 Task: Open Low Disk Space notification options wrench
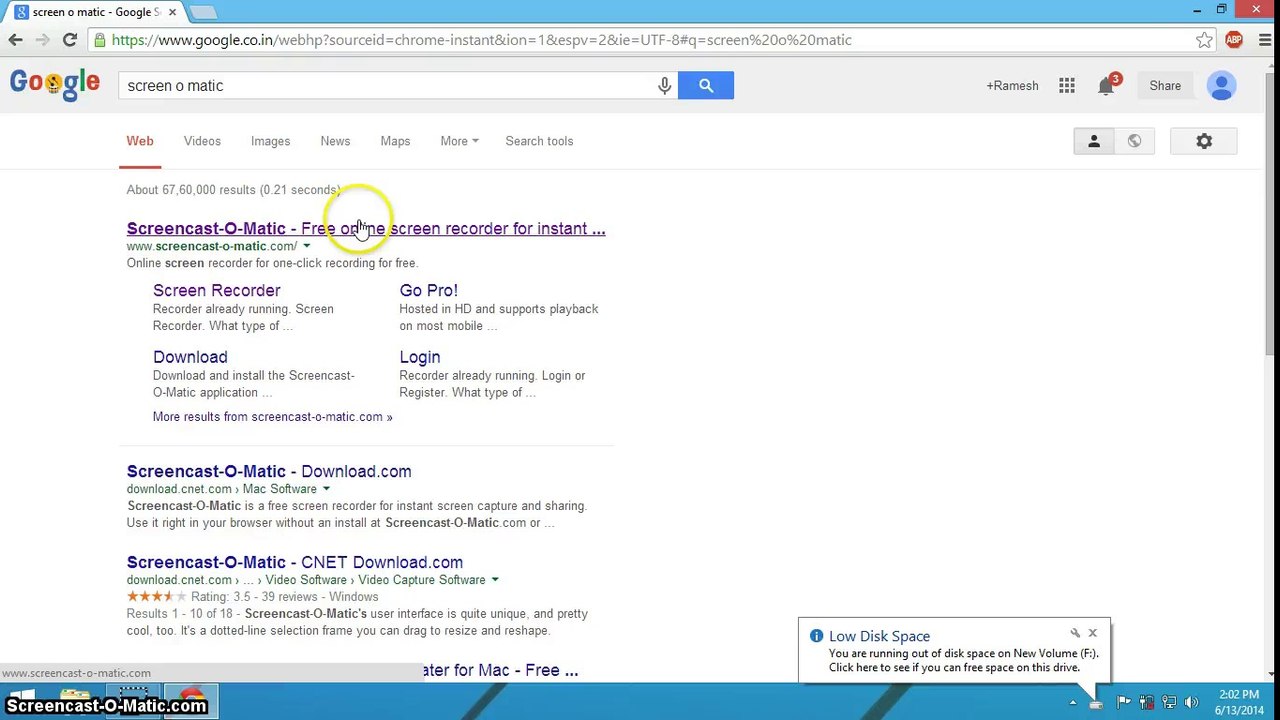[1075, 633]
